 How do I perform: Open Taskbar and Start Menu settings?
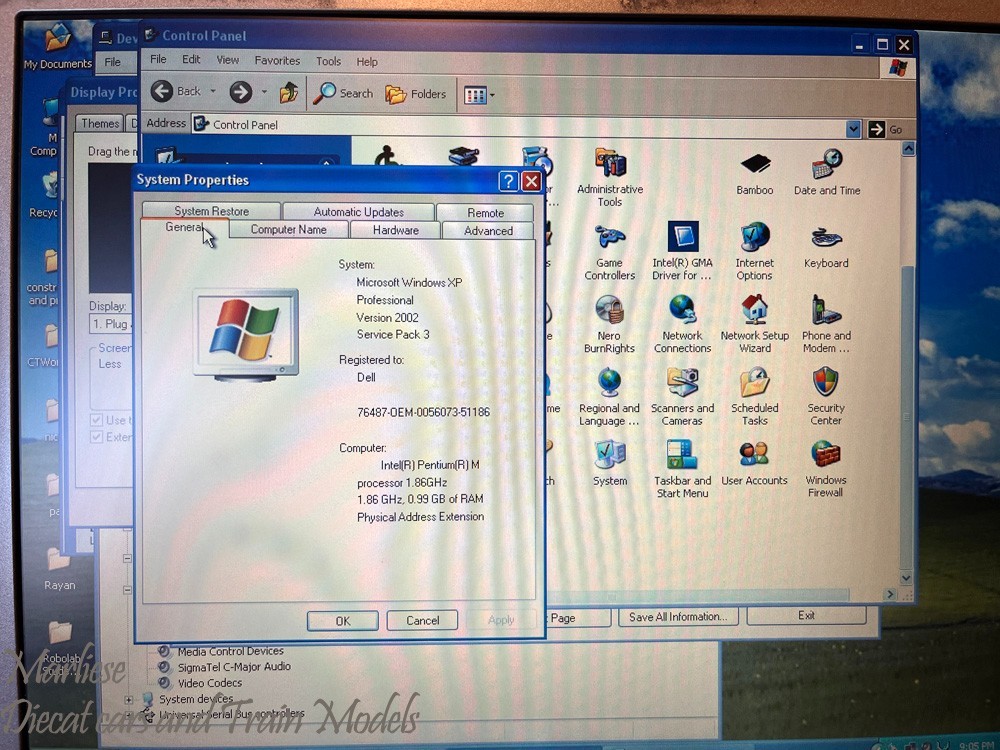[x=682, y=469]
